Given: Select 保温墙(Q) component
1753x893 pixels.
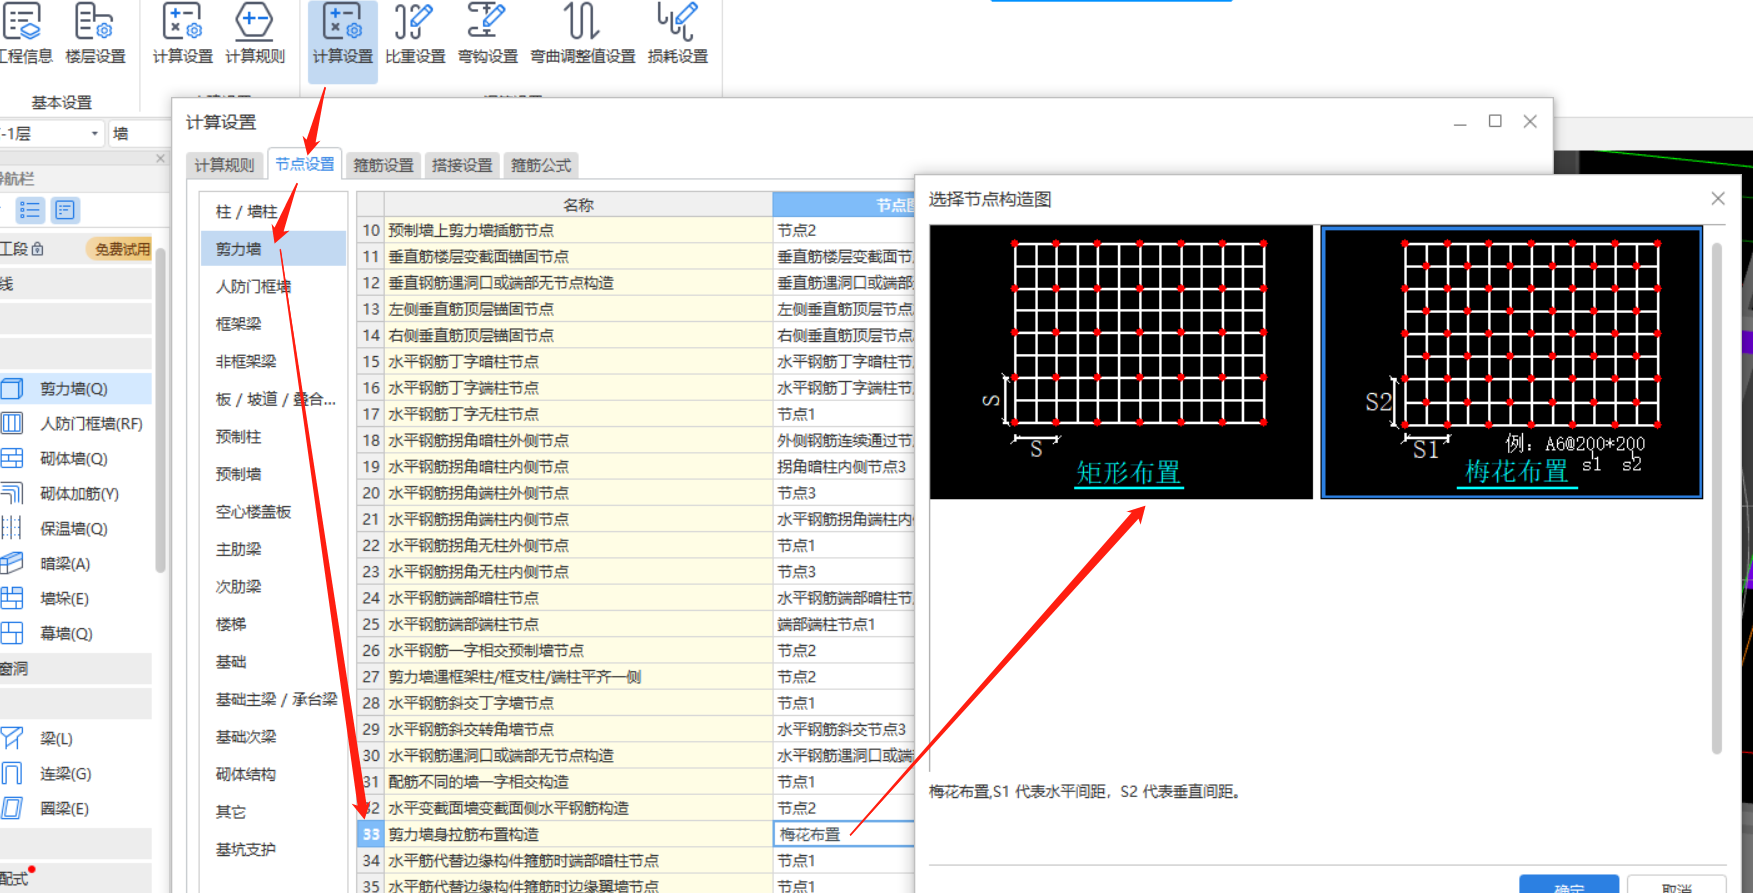Looking at the screenshot, I should 76,529.
